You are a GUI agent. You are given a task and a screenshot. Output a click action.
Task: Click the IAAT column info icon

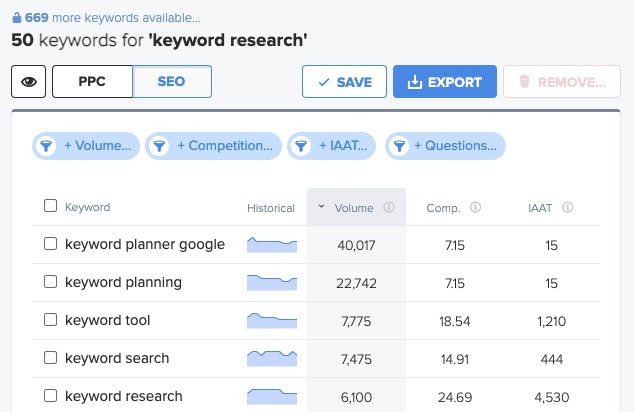click(x=568, y=208)
